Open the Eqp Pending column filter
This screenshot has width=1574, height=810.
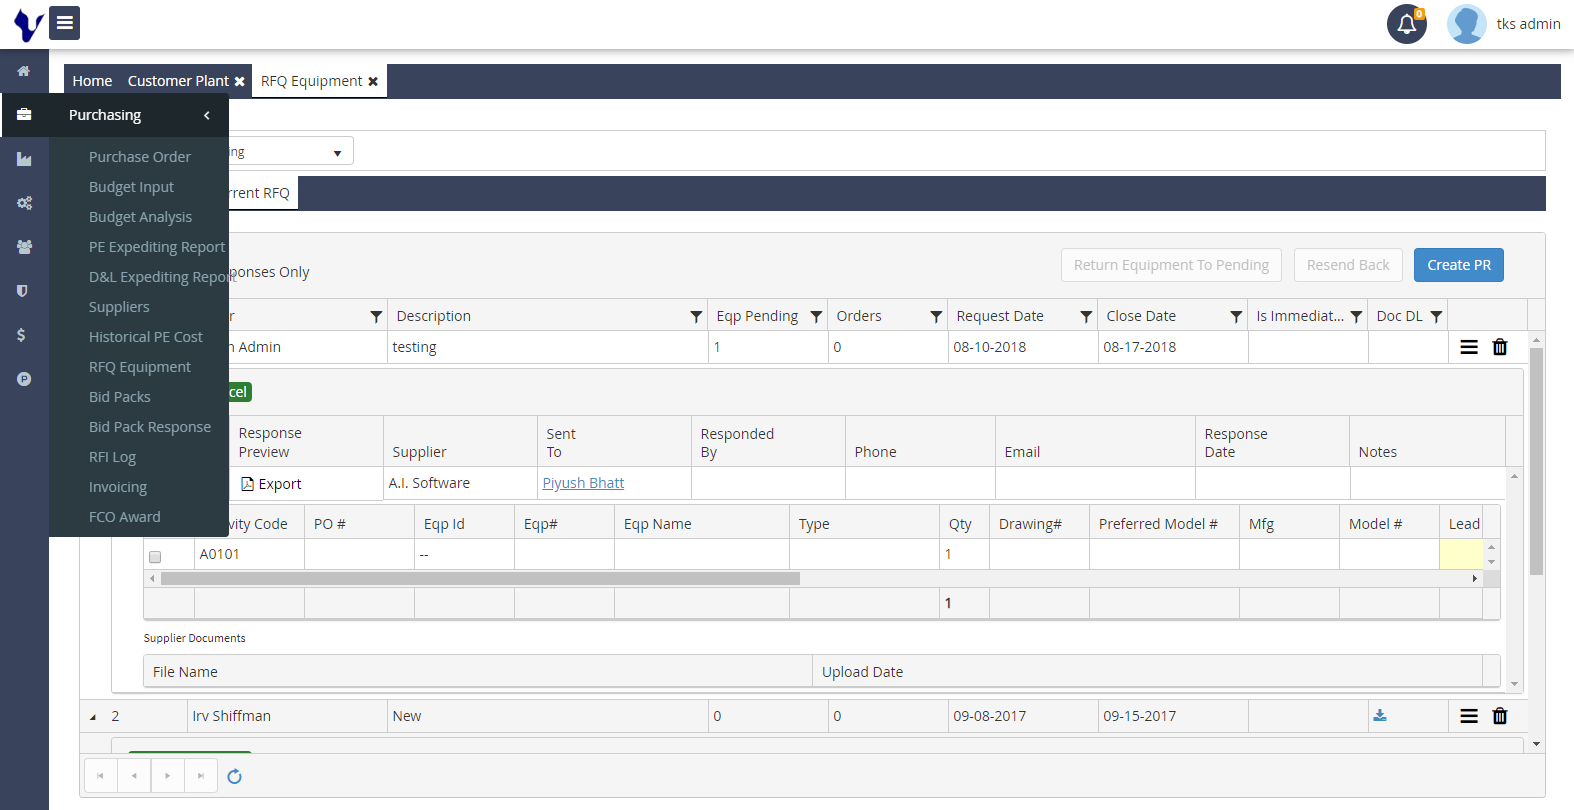pos(816,316)
